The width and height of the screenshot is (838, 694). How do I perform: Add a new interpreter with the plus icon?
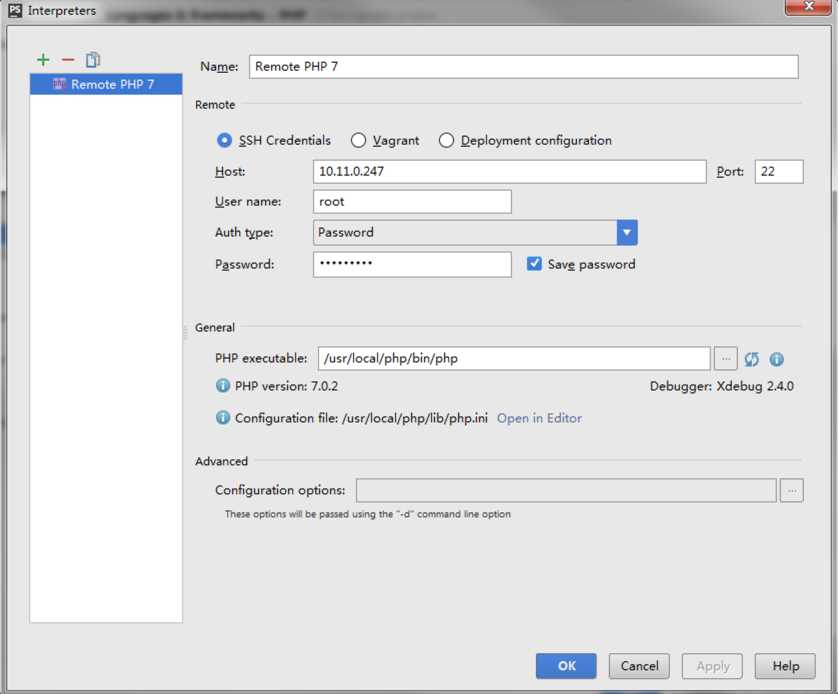[x=43, y=60]
